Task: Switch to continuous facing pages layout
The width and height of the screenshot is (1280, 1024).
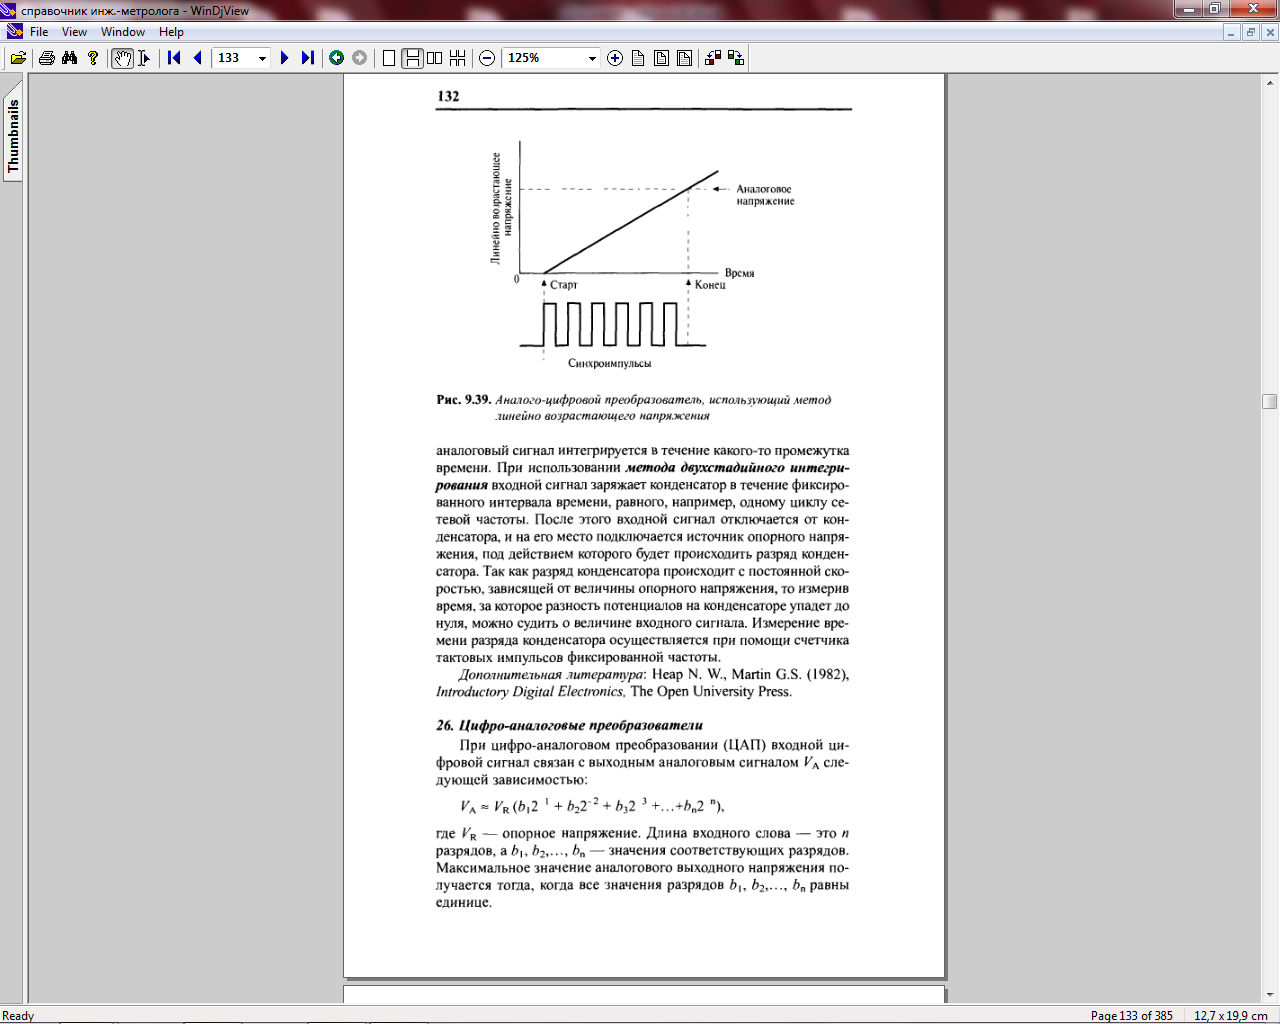Action: pyautogui.click(x=457, y=58)
